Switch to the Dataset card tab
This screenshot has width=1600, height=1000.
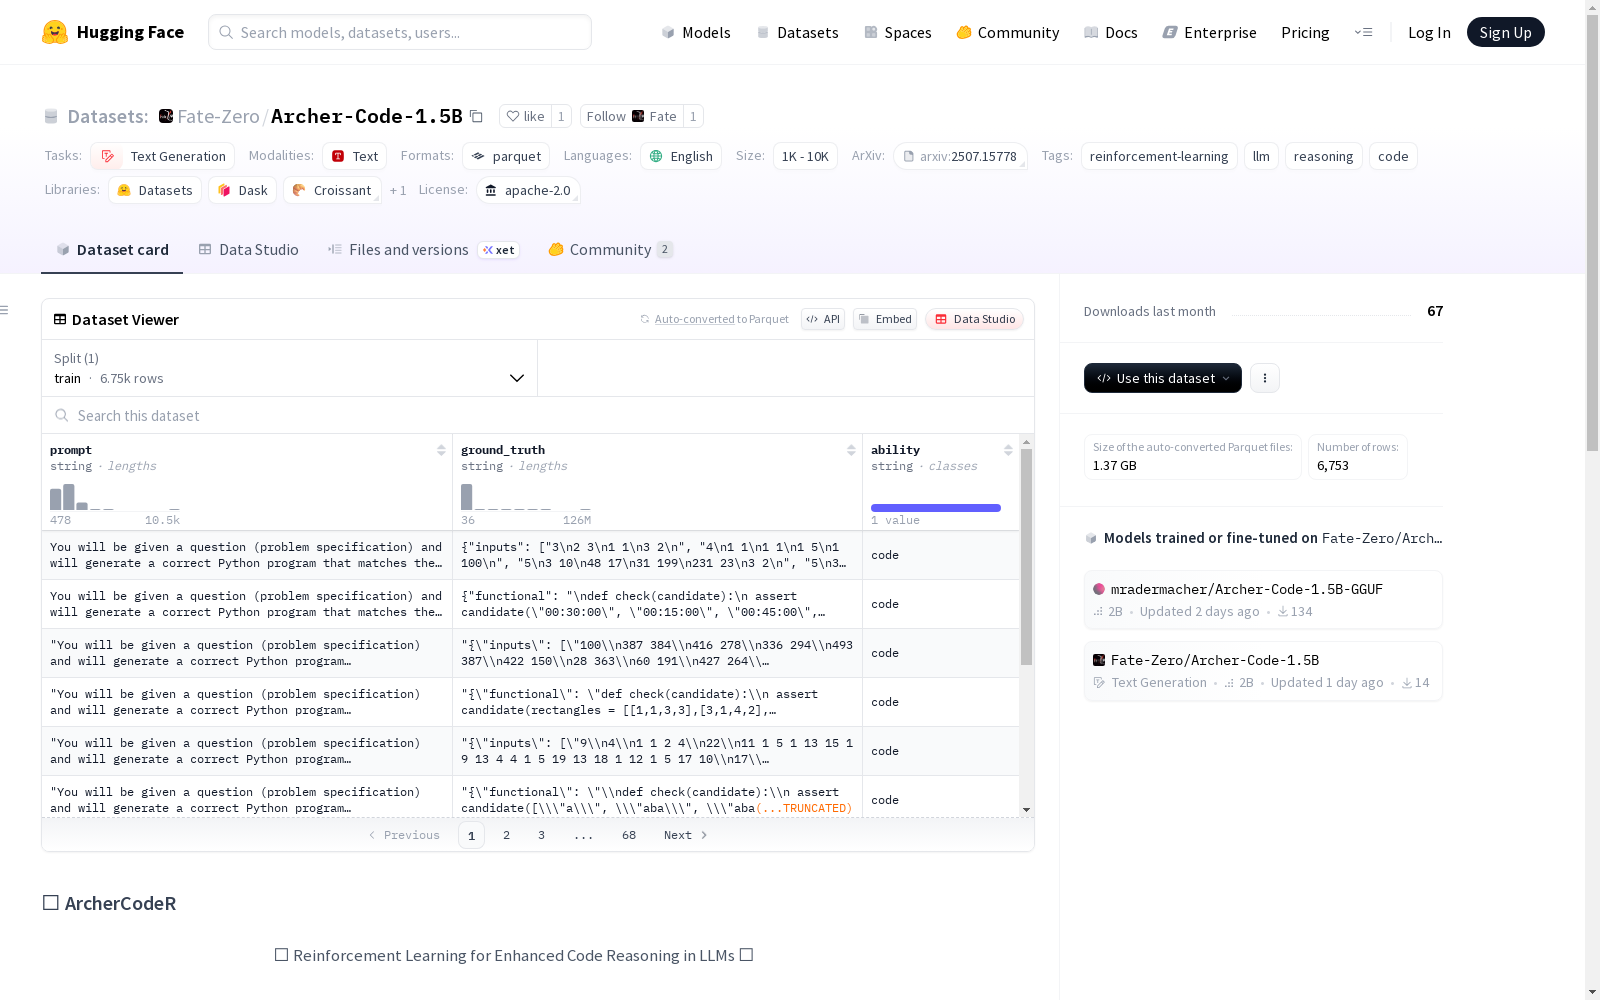(x=112, y=250)
